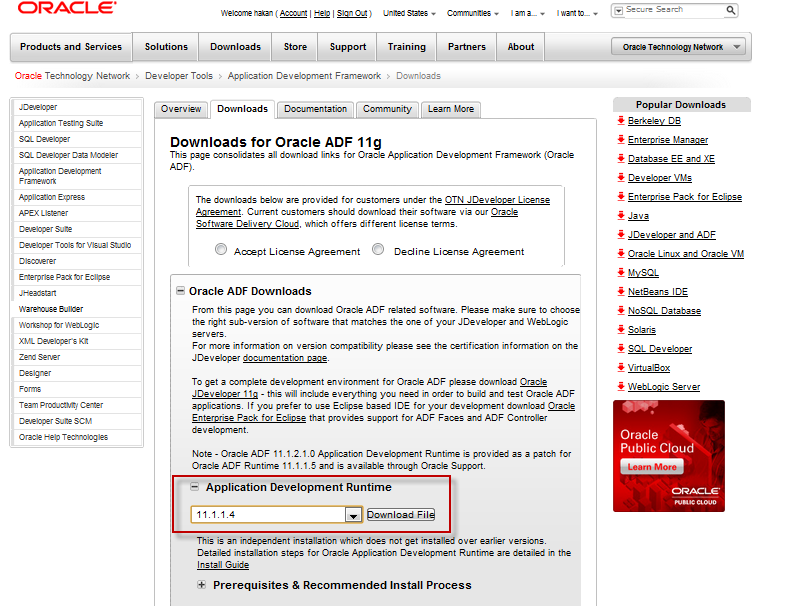The image size is (786, 606).
Task: Click the download arrow icon beside Solaris
Action: [x=621, y=329]
